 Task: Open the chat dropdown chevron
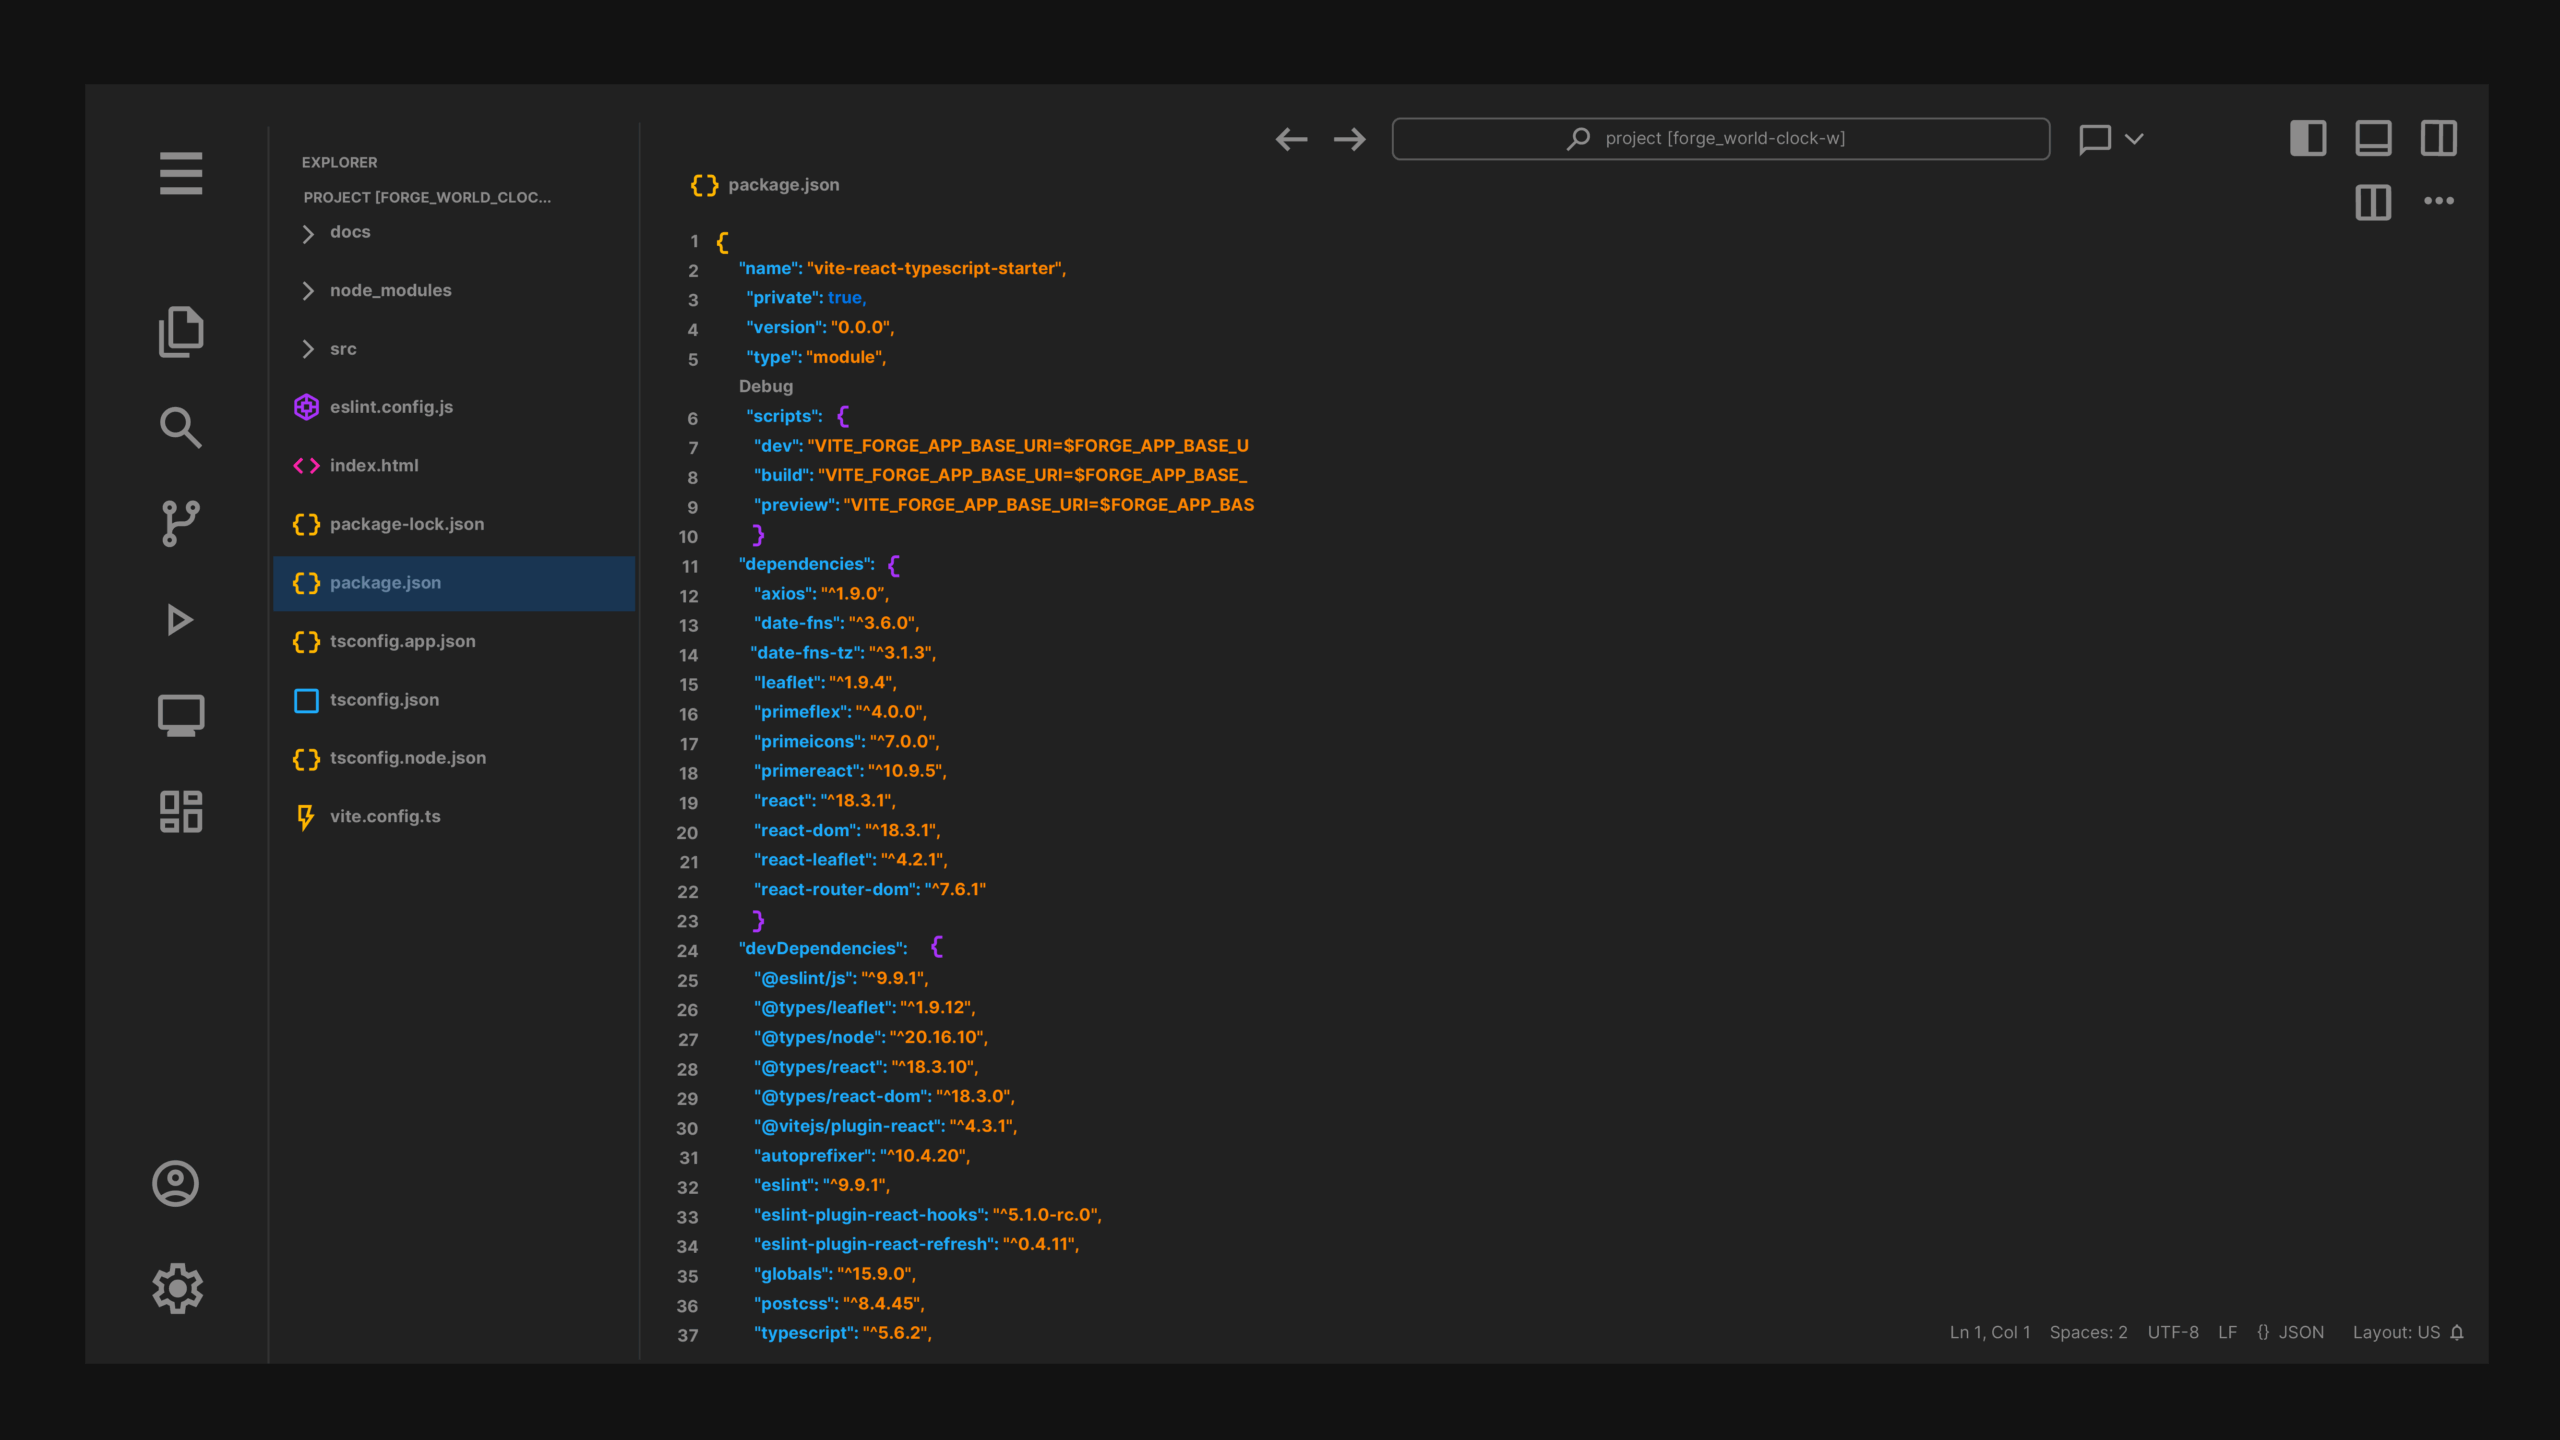click(x=2134, y=139)
